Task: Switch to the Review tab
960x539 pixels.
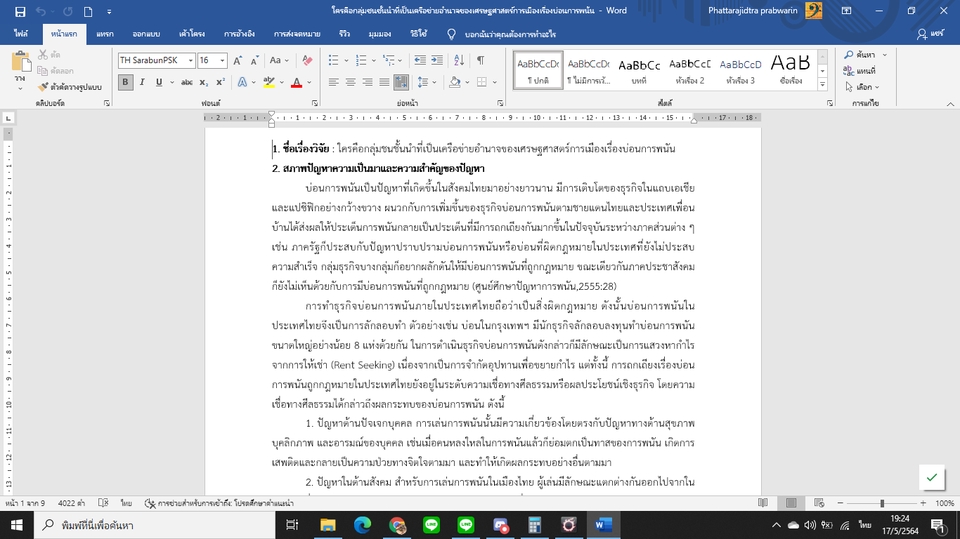Action: pos(345,34)
